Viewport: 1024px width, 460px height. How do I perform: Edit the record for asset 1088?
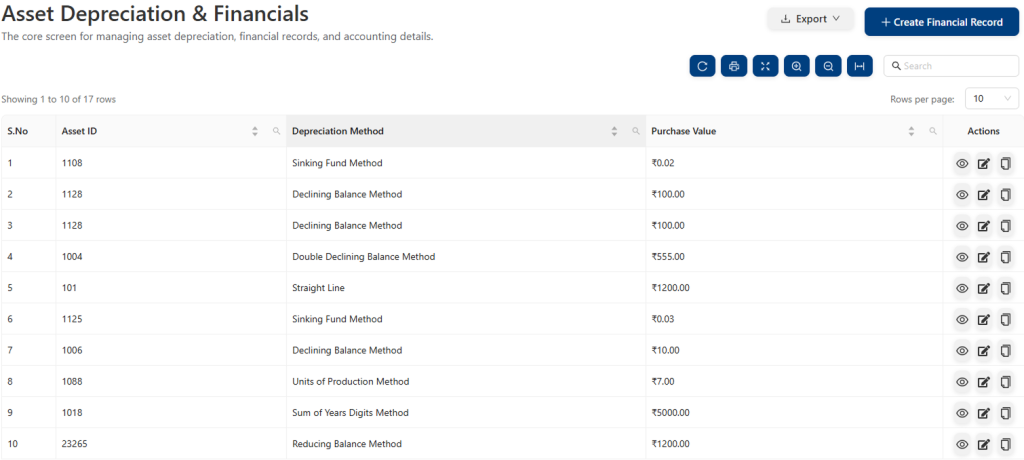point(984,382)
